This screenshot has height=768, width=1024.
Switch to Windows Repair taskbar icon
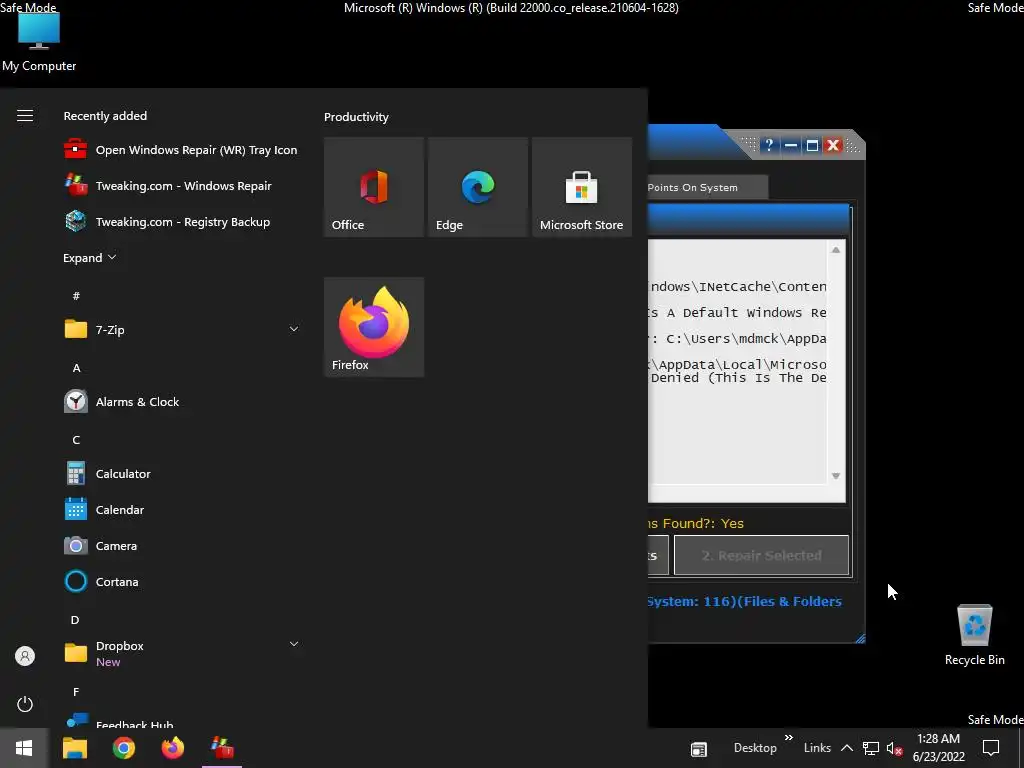[222, 748]
